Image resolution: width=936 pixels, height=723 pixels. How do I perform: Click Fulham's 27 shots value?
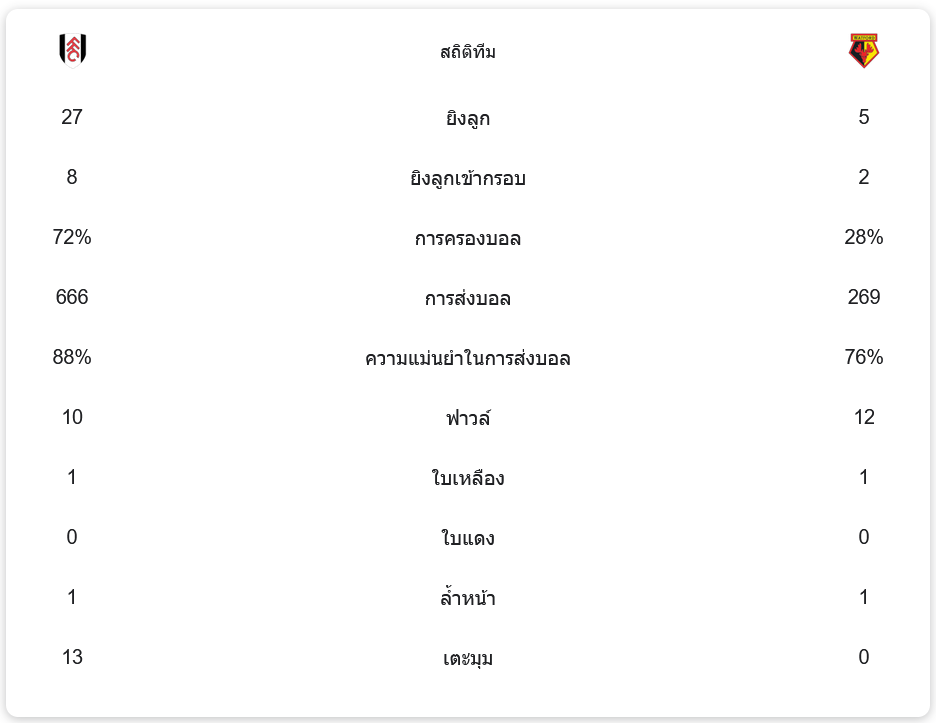72,117
